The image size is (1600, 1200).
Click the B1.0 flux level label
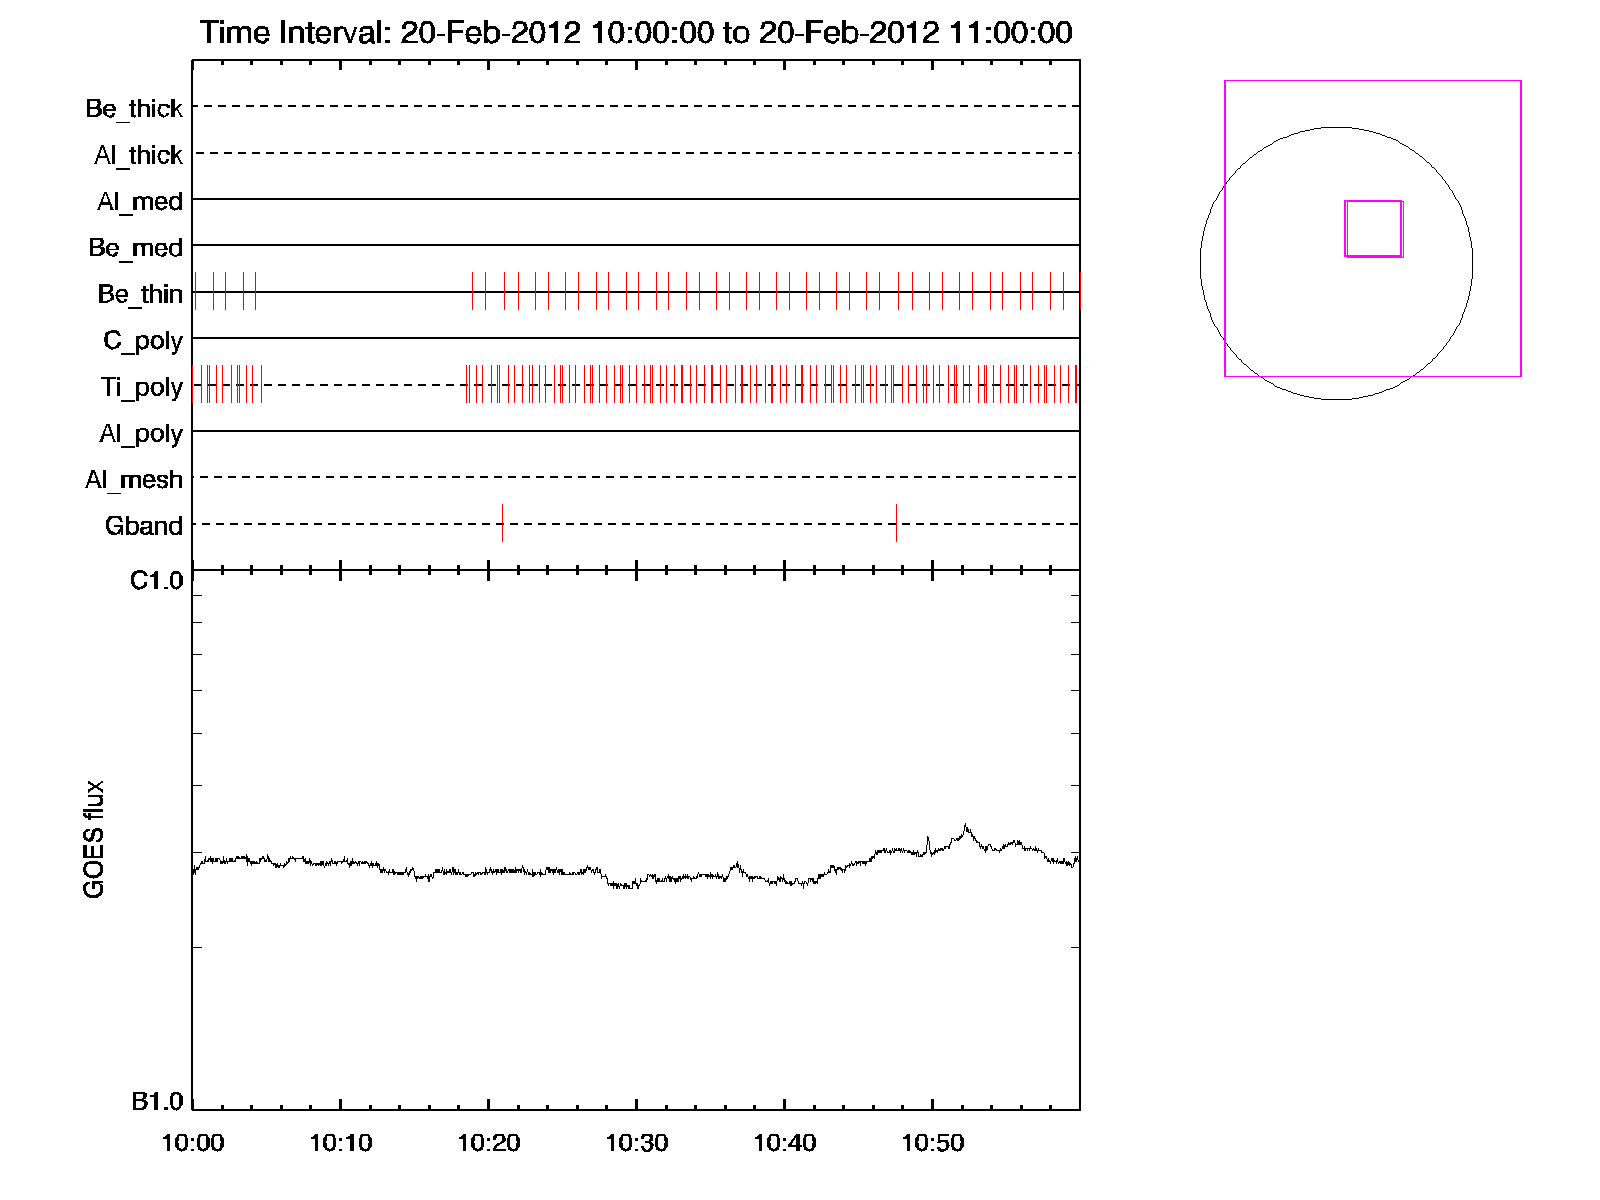coord(157,1102)
